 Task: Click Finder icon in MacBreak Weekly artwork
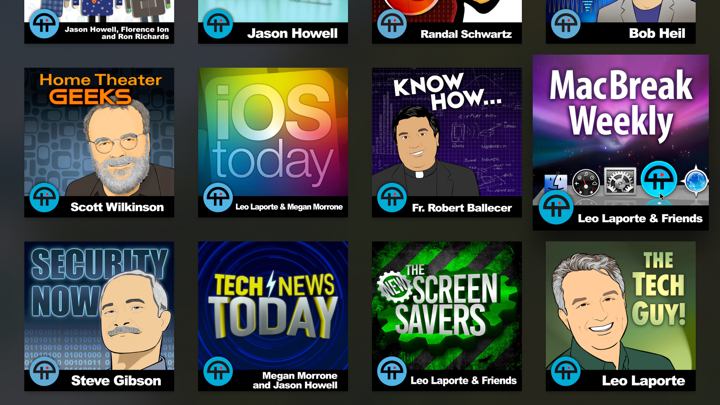tap(556, 182)
